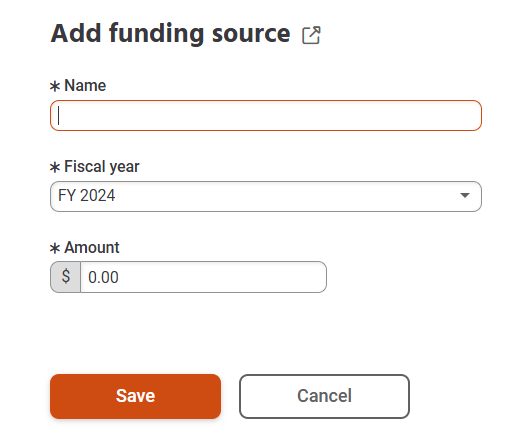Expand the Fiscal year dropdown caret arrow
The width and height of the screenshot is (518, 433).
tap(465, 195)
